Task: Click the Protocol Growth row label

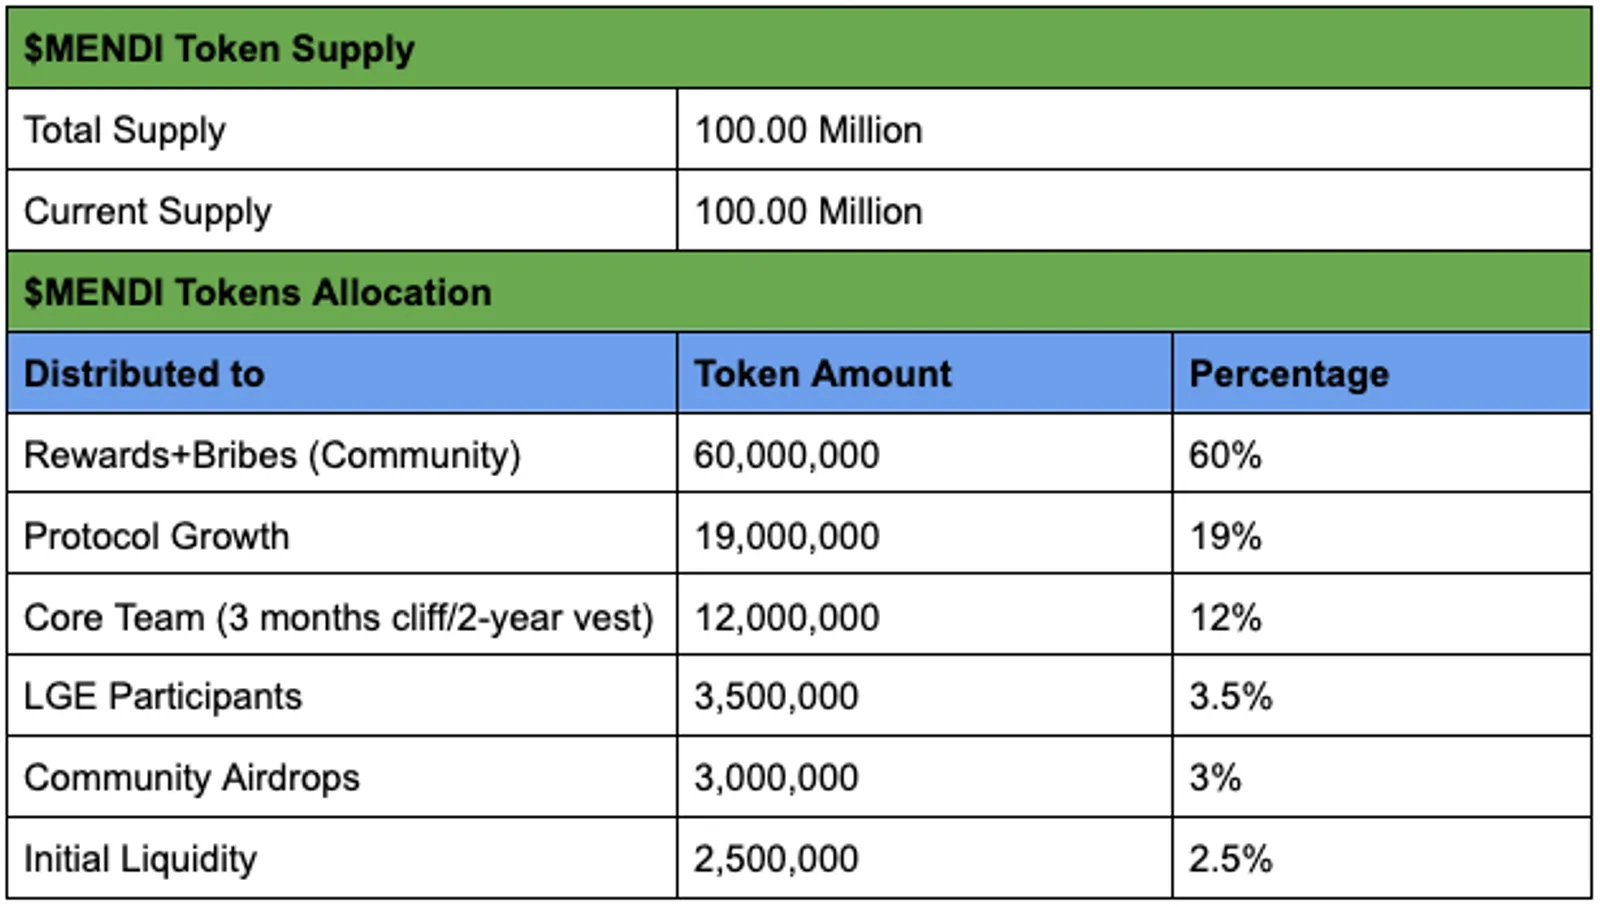Action: 342,535
